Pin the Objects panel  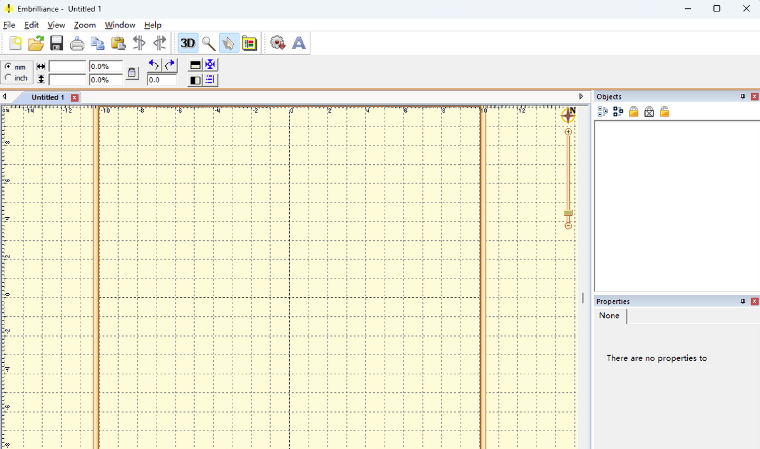pos(743,96)
